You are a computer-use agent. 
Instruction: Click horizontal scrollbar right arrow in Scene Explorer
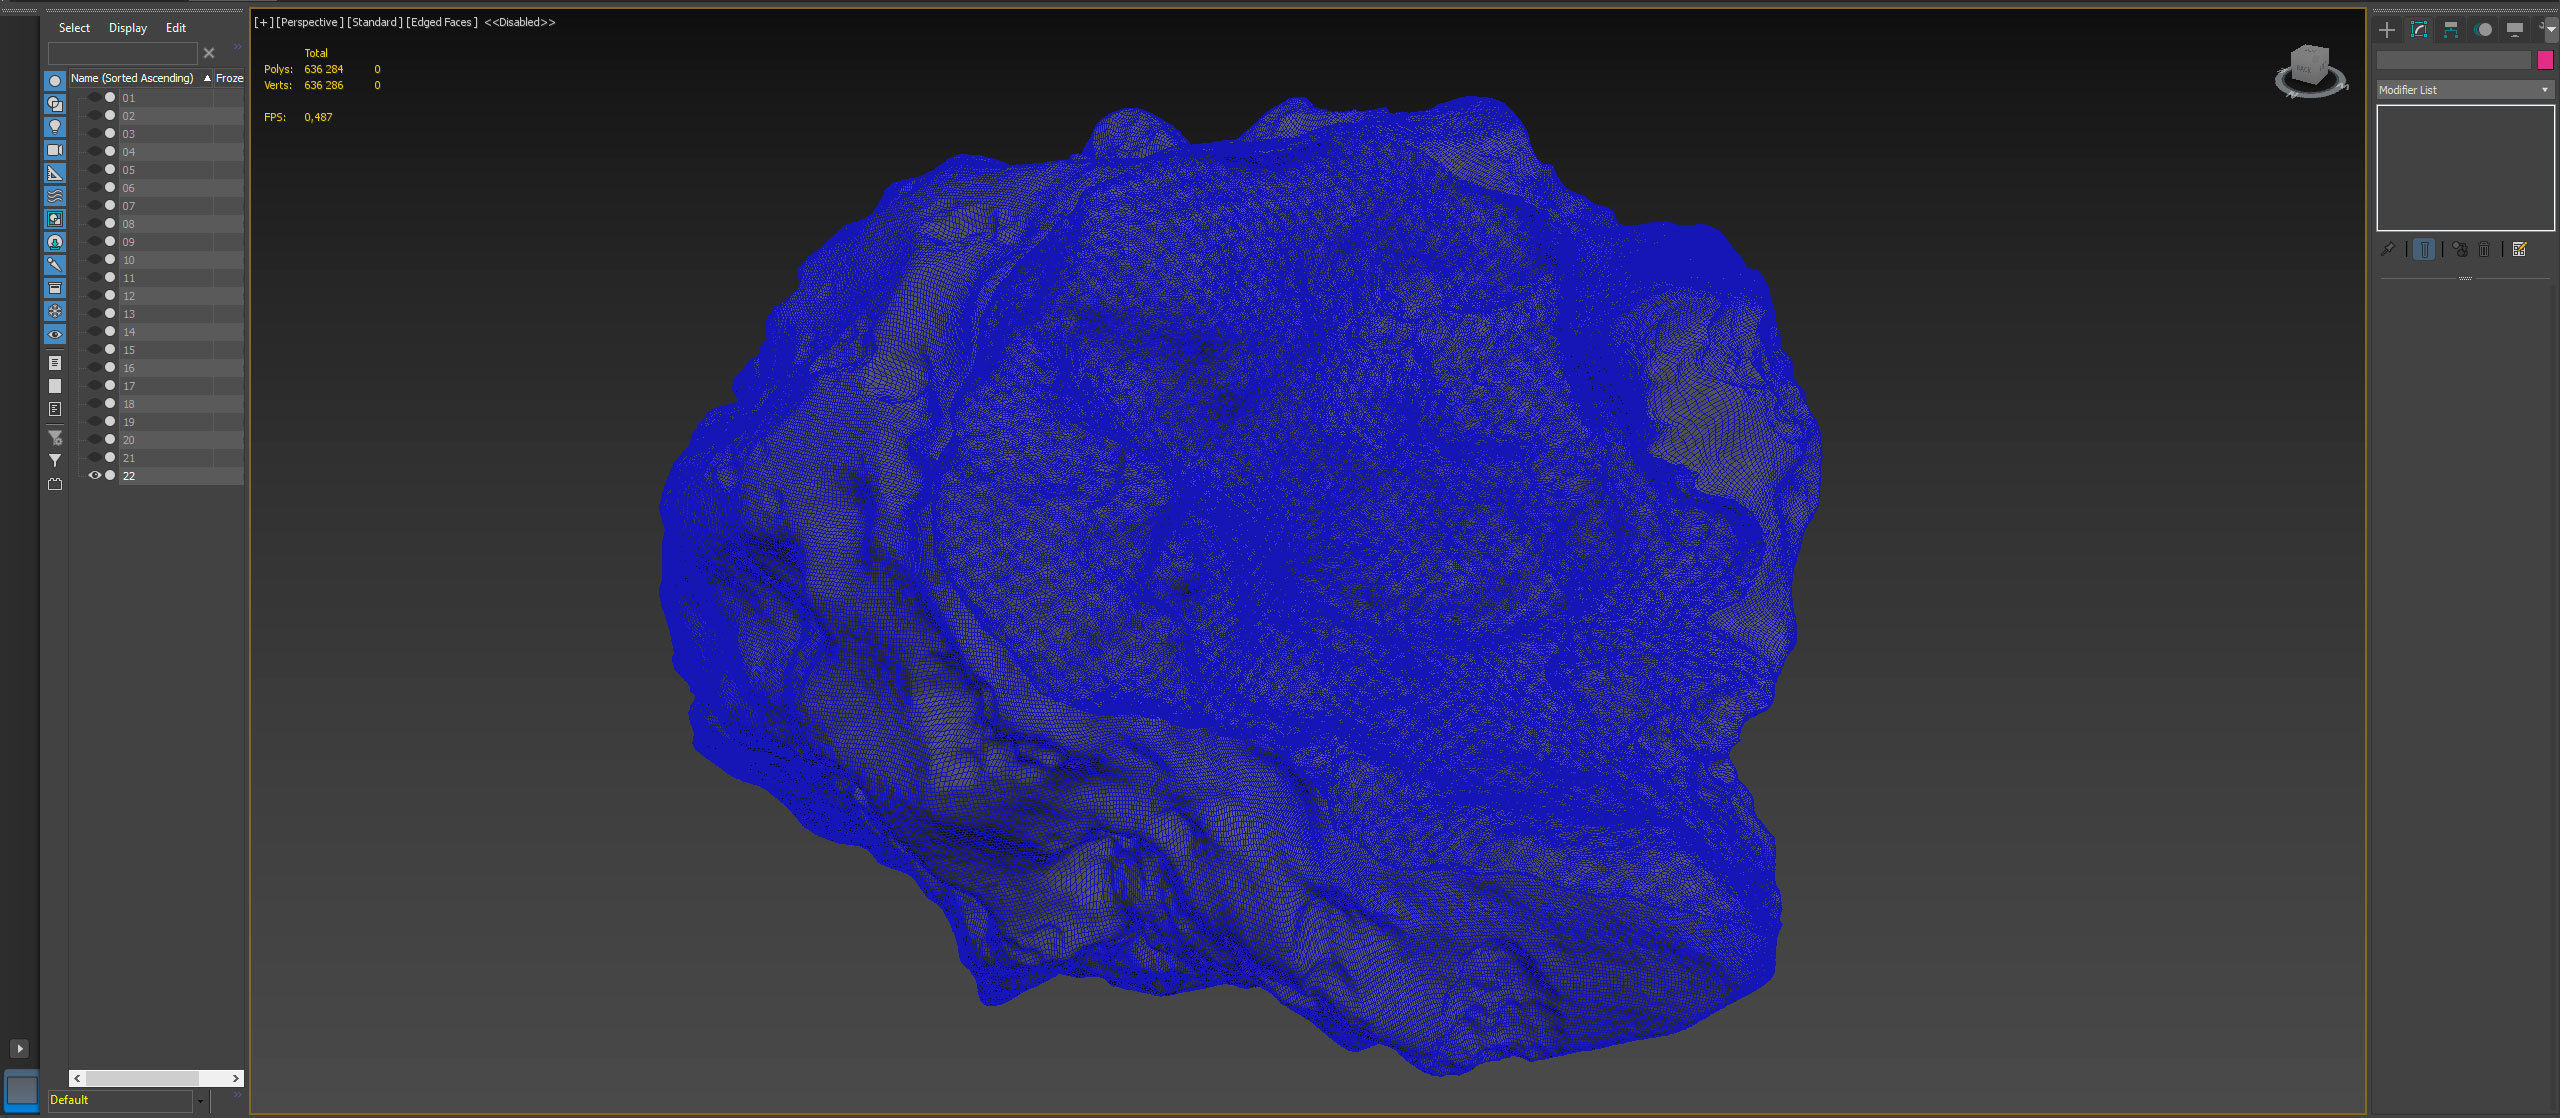(x=236, y=1078)
